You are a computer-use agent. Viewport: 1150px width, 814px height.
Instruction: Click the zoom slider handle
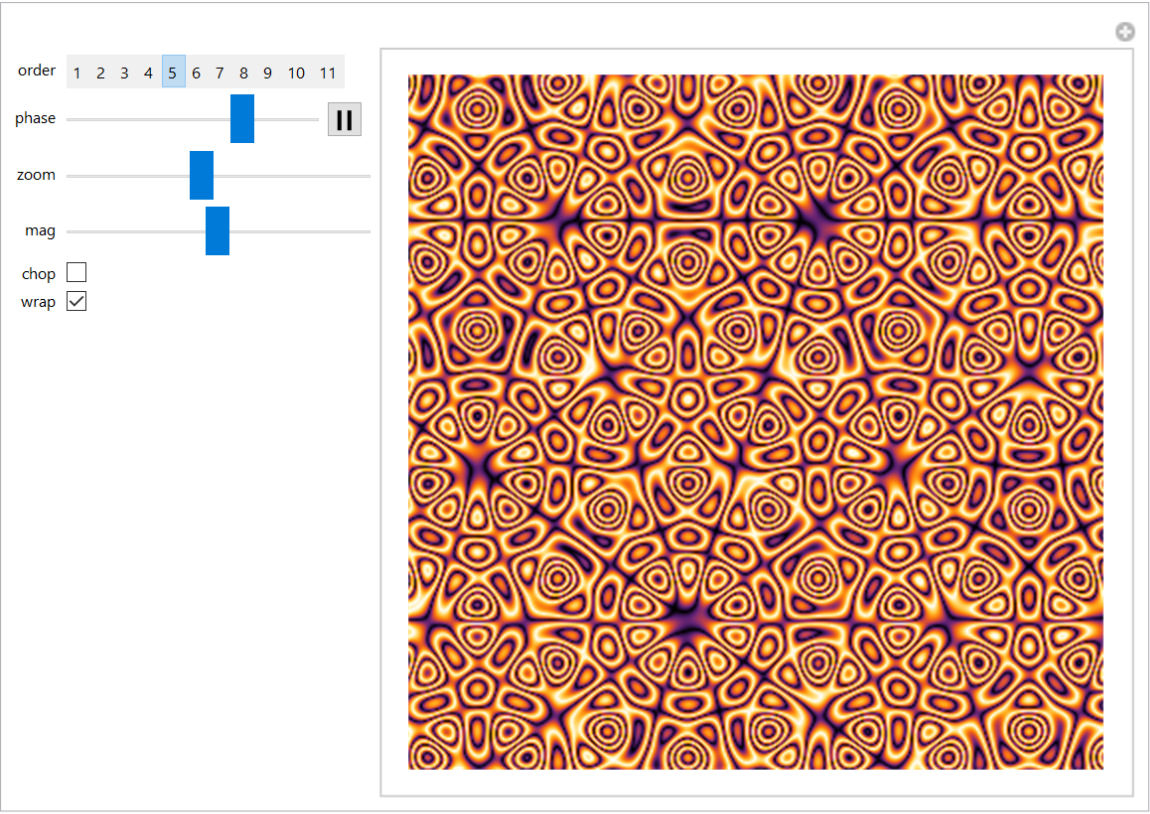202,176
